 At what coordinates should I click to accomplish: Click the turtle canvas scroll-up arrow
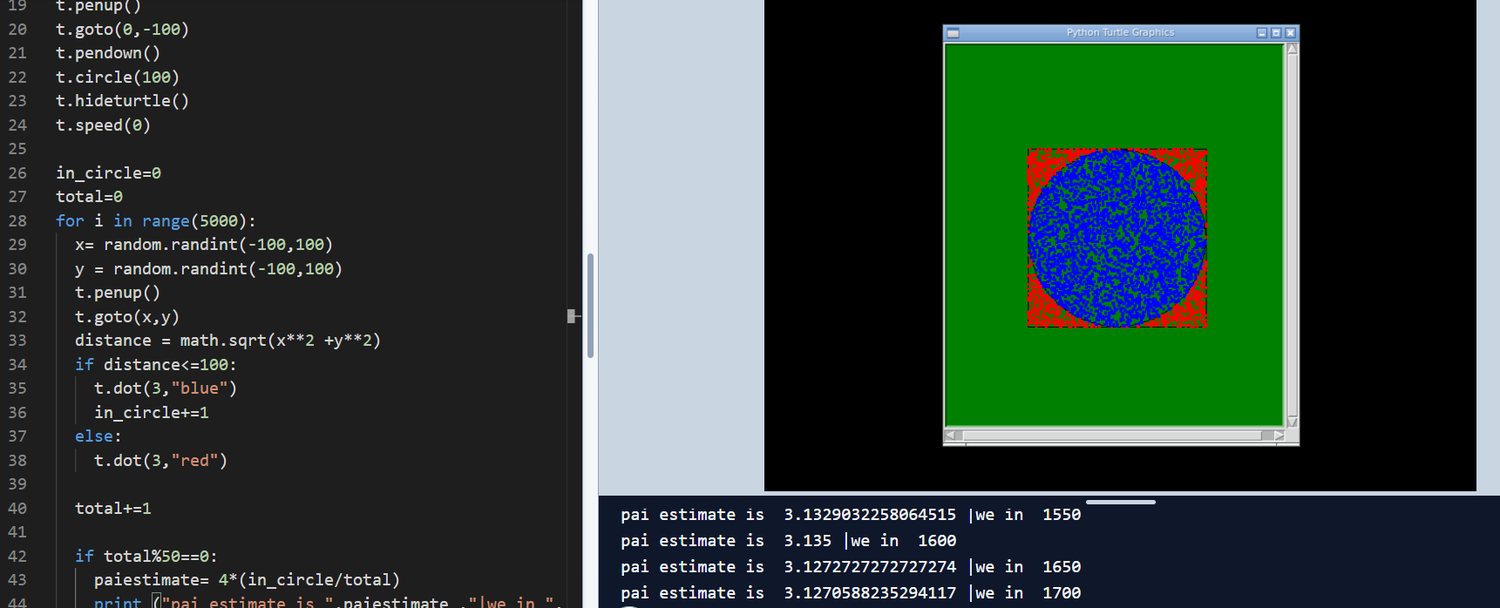point(1291,48)
